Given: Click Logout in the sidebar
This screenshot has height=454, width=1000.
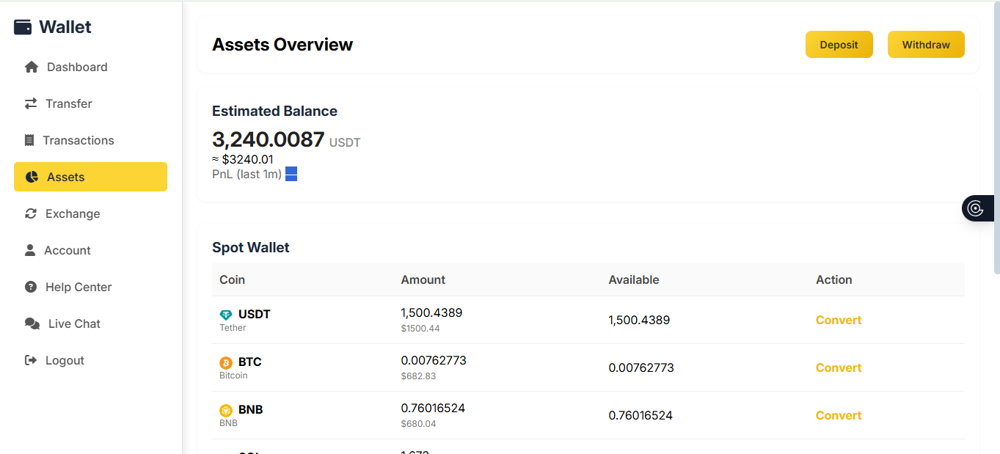Looking at the screenshot, I should pyautogui.click(x=91, y=360).
